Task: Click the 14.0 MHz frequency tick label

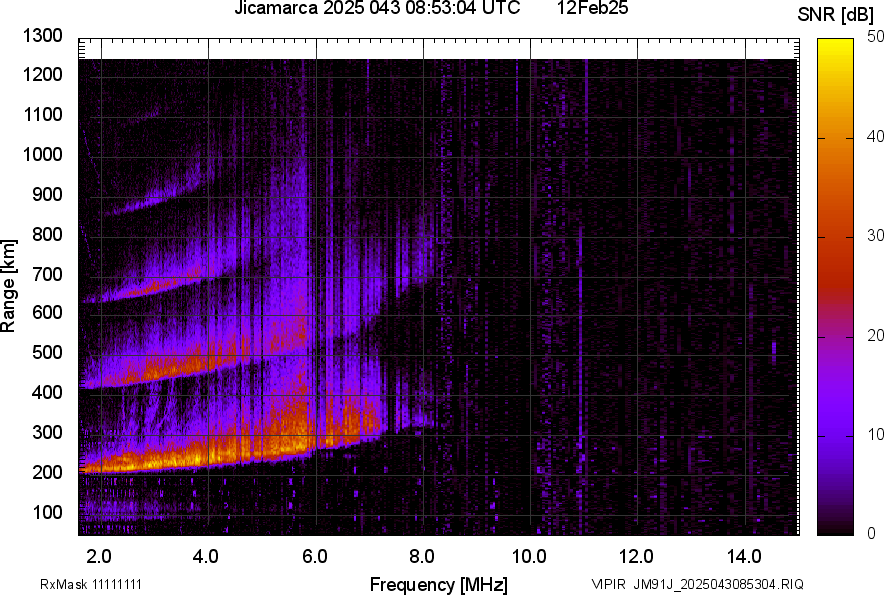Action: (x=743, y=556)
